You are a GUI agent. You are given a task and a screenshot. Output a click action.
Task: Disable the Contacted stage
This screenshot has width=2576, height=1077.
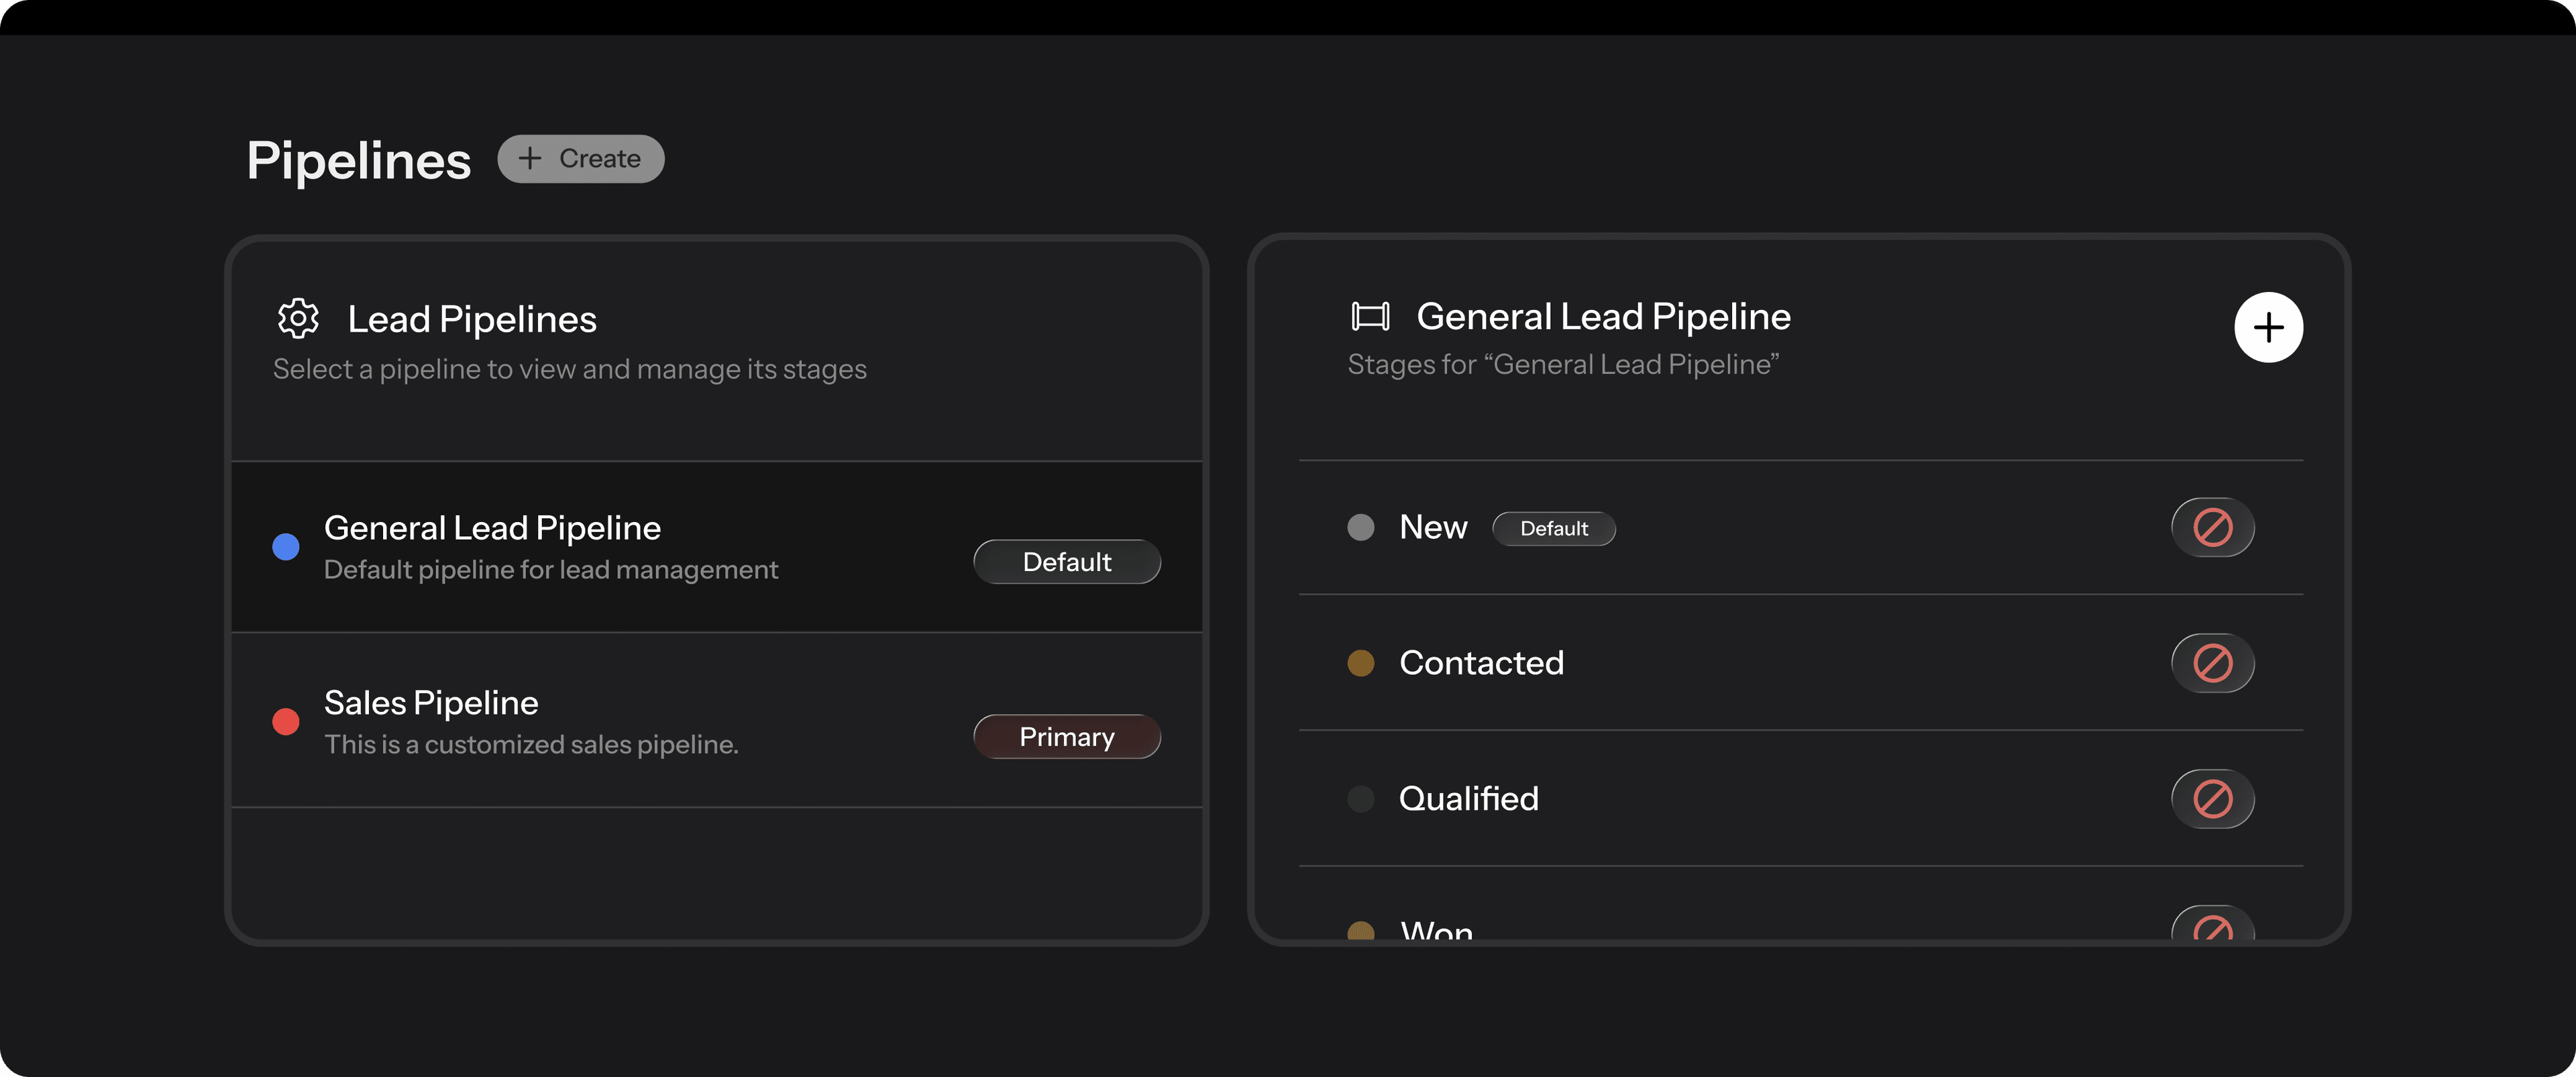2212,662
